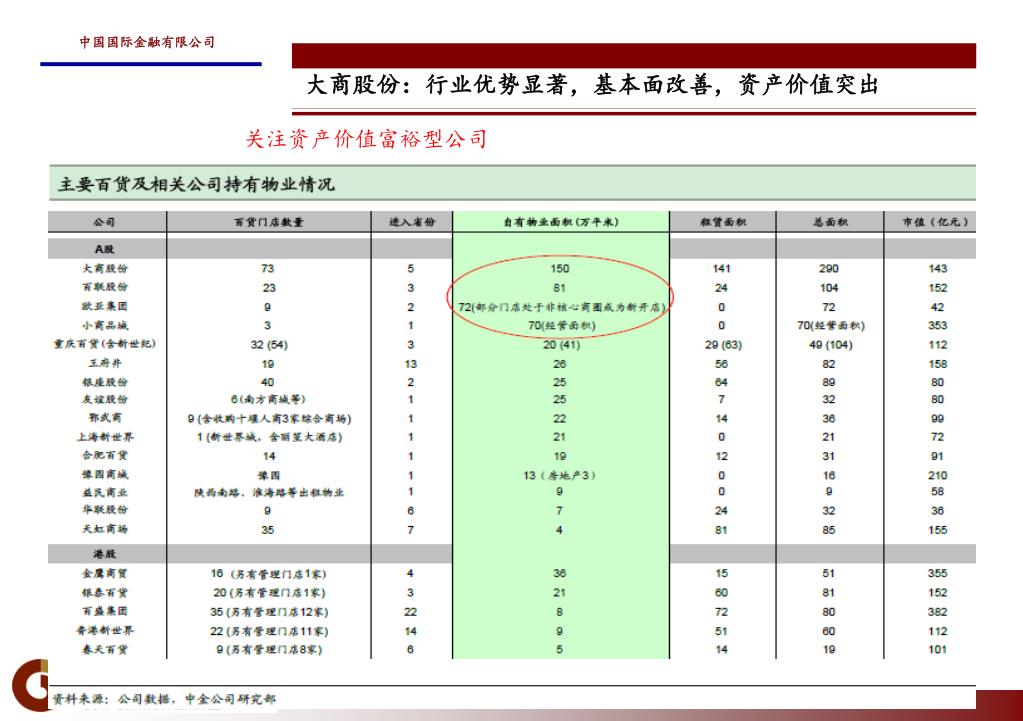Select the cell 72(部分门店处于非核心商圈或为新开店)
The height and width of the screenshot is (721, 1023).
click(x=561, y=307)
